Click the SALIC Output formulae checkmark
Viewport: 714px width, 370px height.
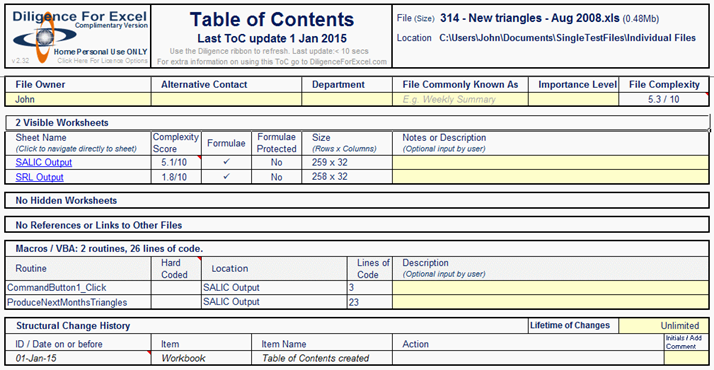click(x=226, y=162)
